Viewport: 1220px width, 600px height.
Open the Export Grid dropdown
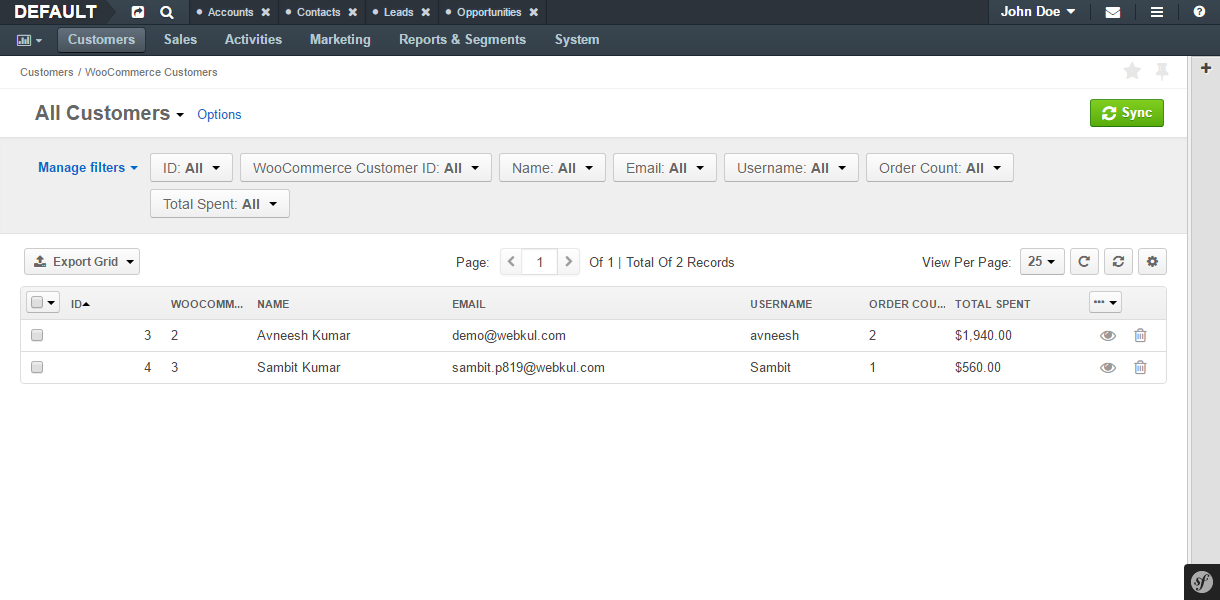click(82, 262)
